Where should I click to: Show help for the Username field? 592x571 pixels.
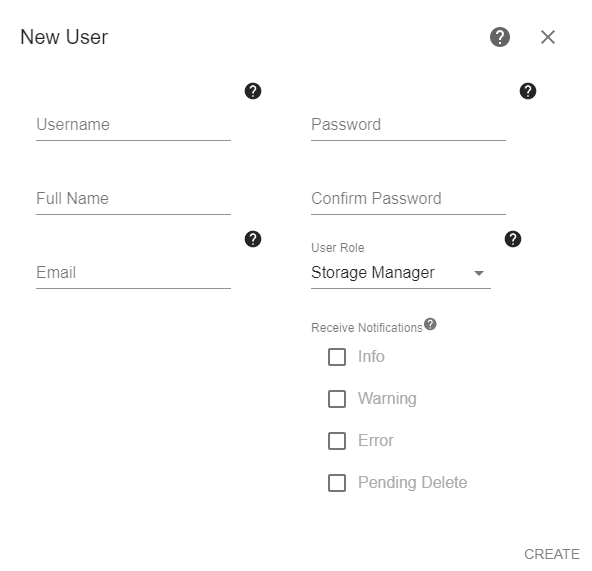253,91
